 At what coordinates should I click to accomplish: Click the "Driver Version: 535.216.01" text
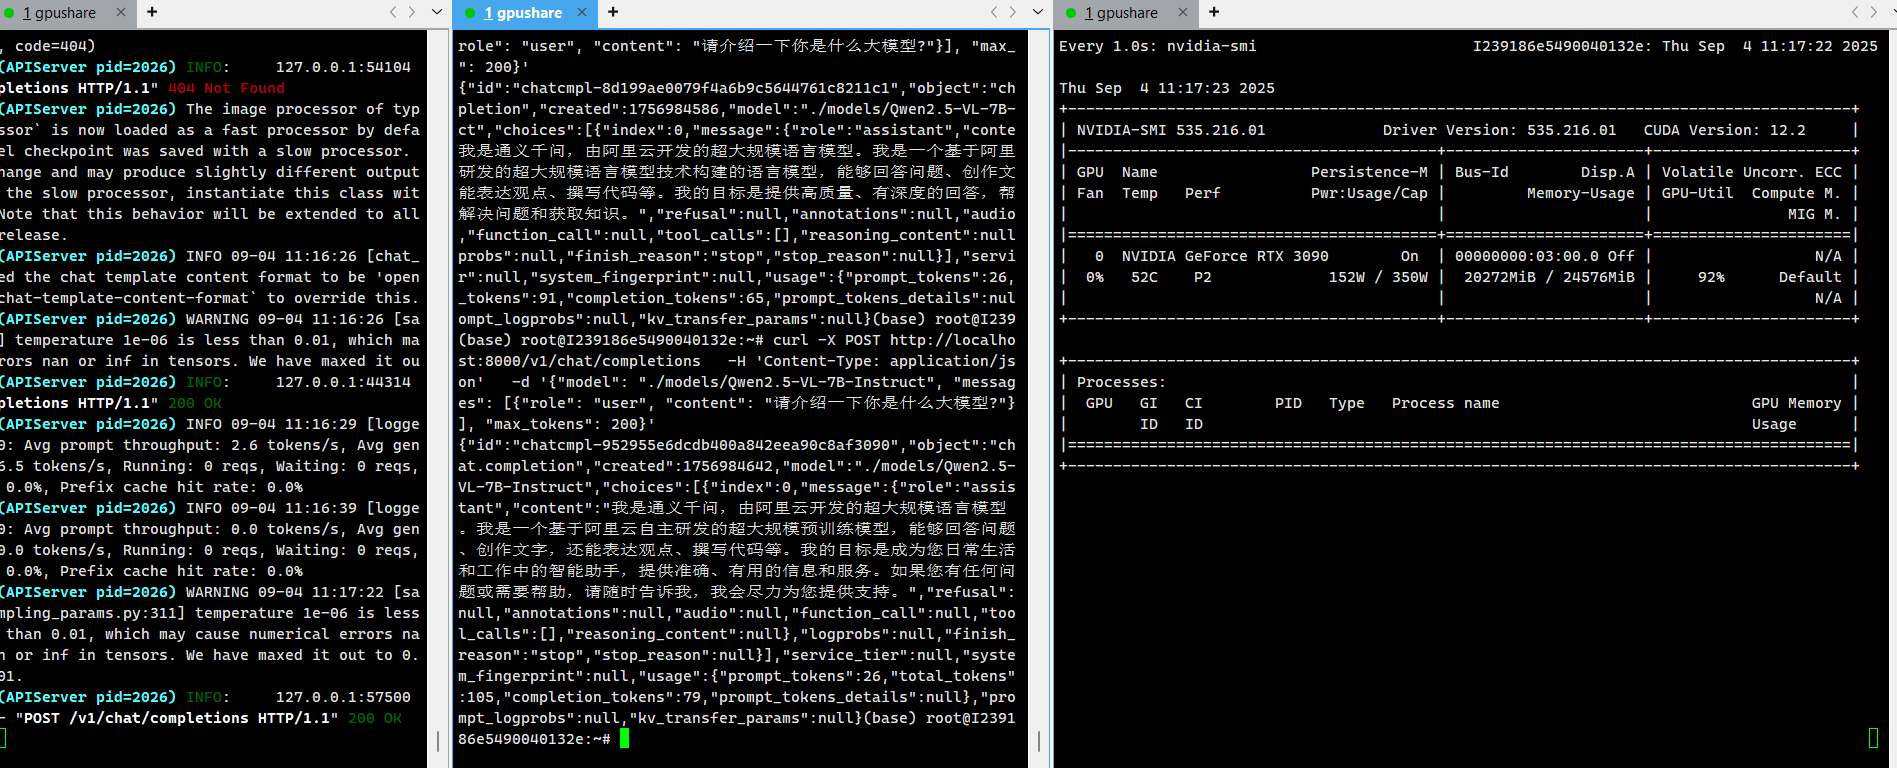click(1499, 130)
